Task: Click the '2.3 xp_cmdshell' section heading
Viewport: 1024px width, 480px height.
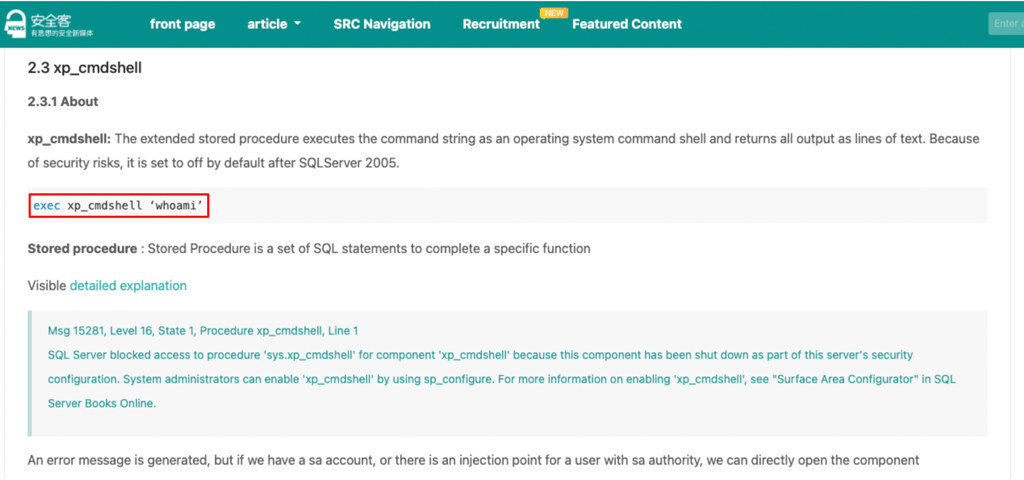Action: point(85,68)
